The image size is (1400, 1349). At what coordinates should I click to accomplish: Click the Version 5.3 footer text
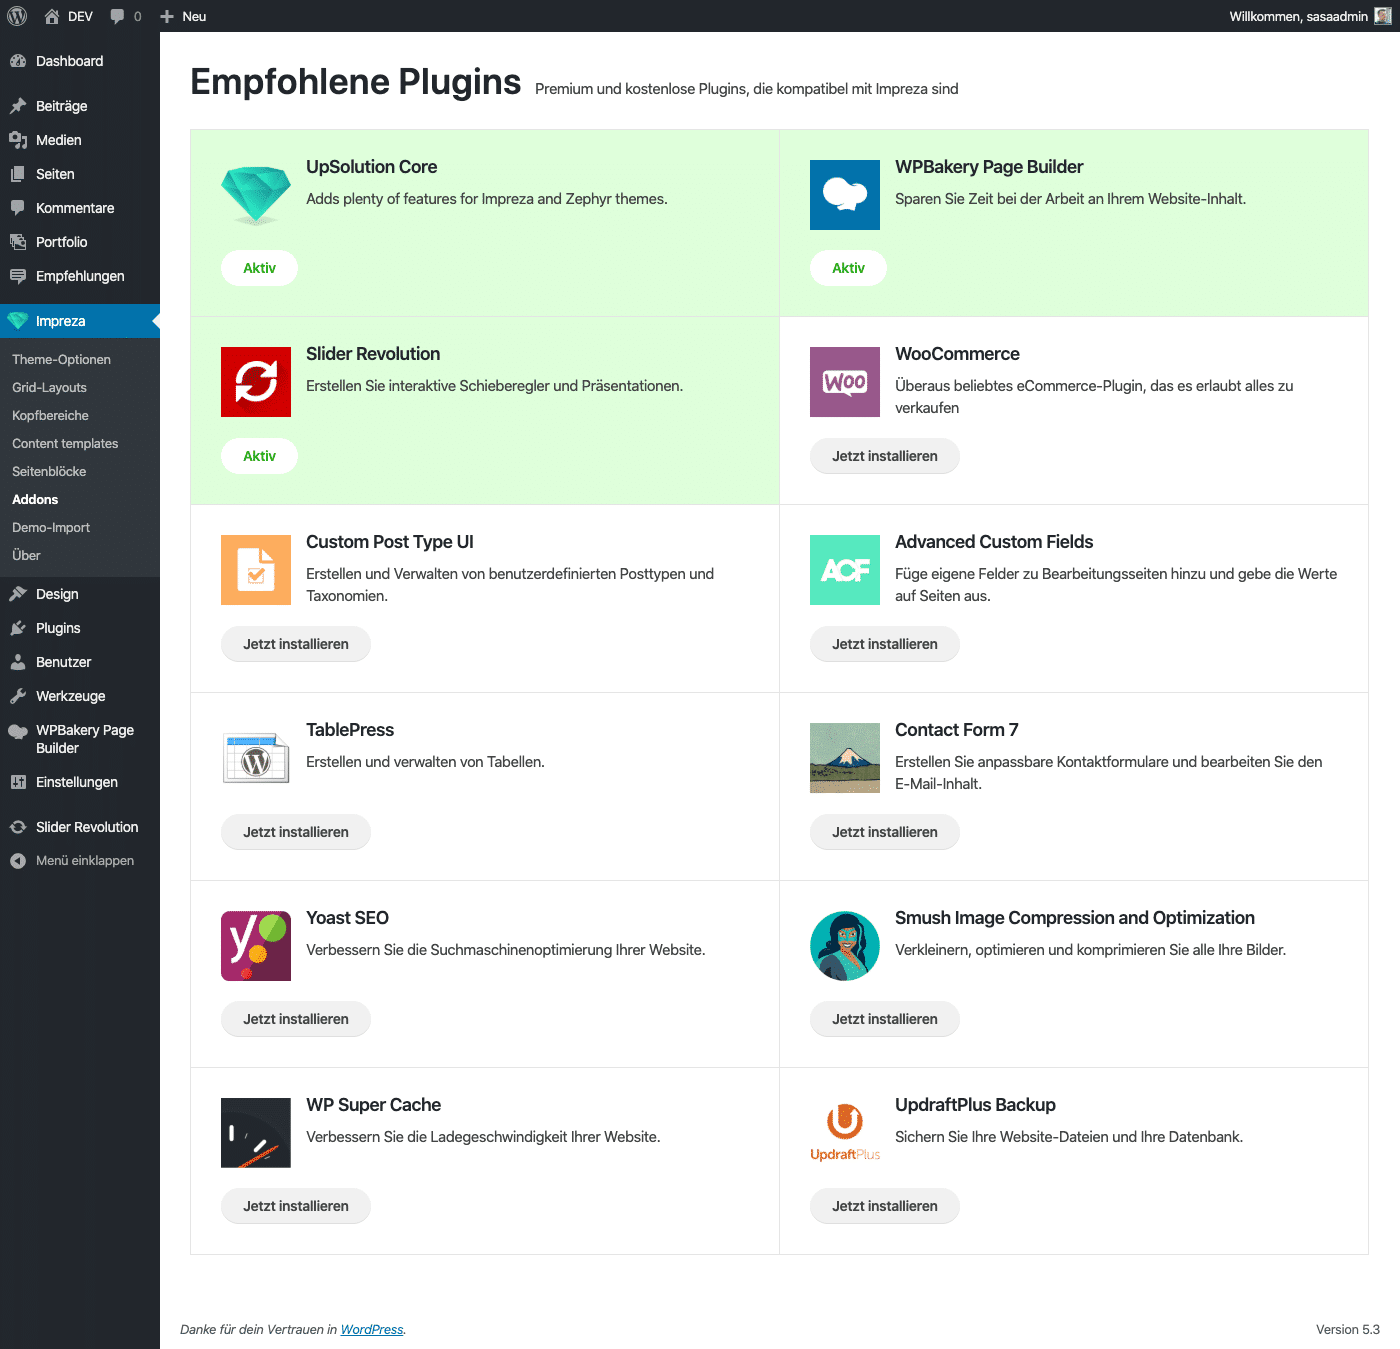1348,1330
